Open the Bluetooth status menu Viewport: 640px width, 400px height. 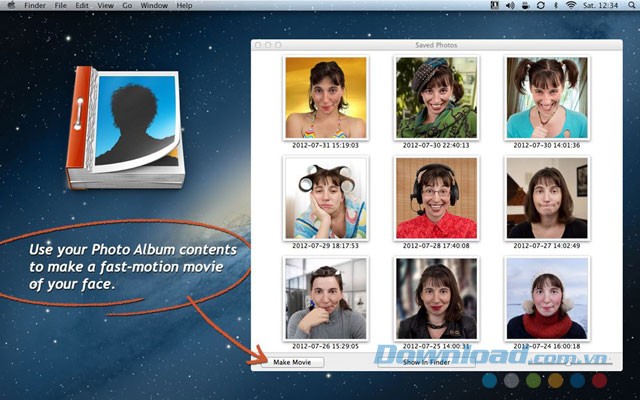(556, 5)
